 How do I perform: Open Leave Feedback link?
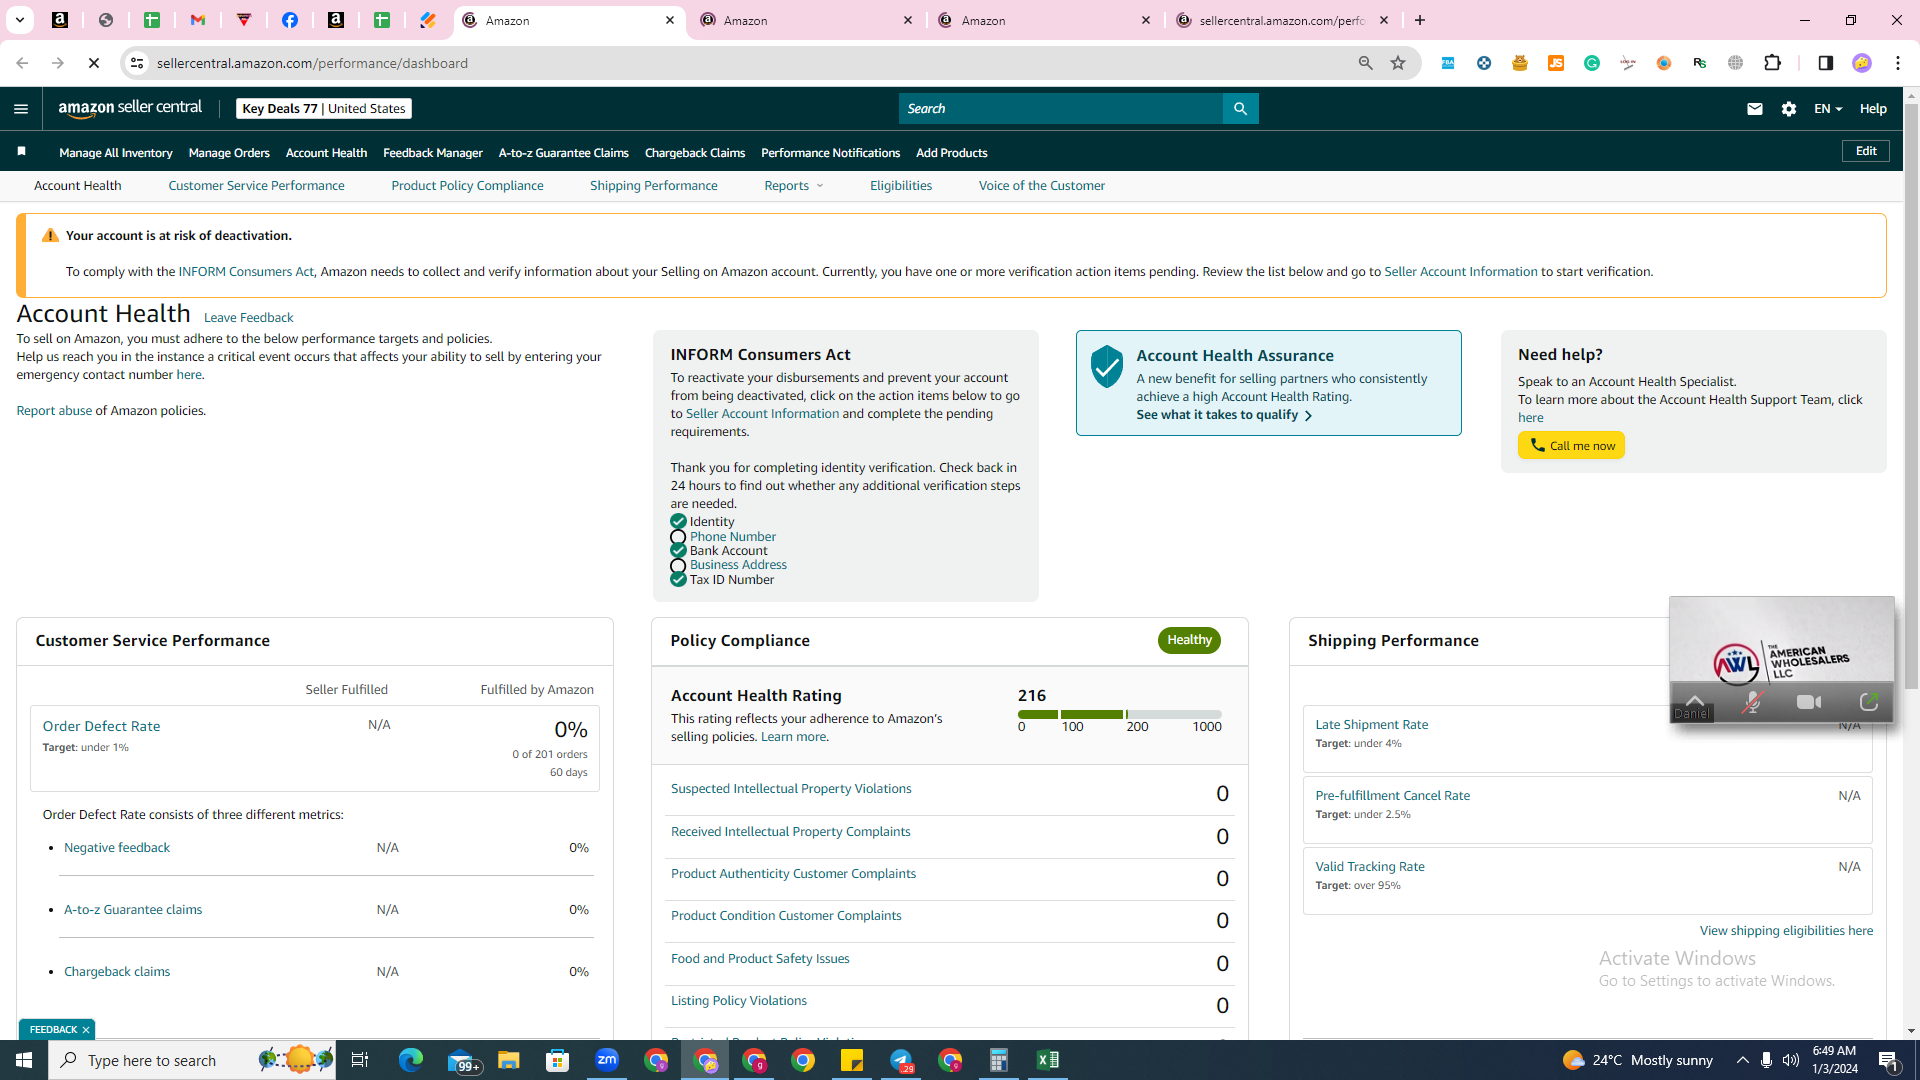click(x=248, y=318)
